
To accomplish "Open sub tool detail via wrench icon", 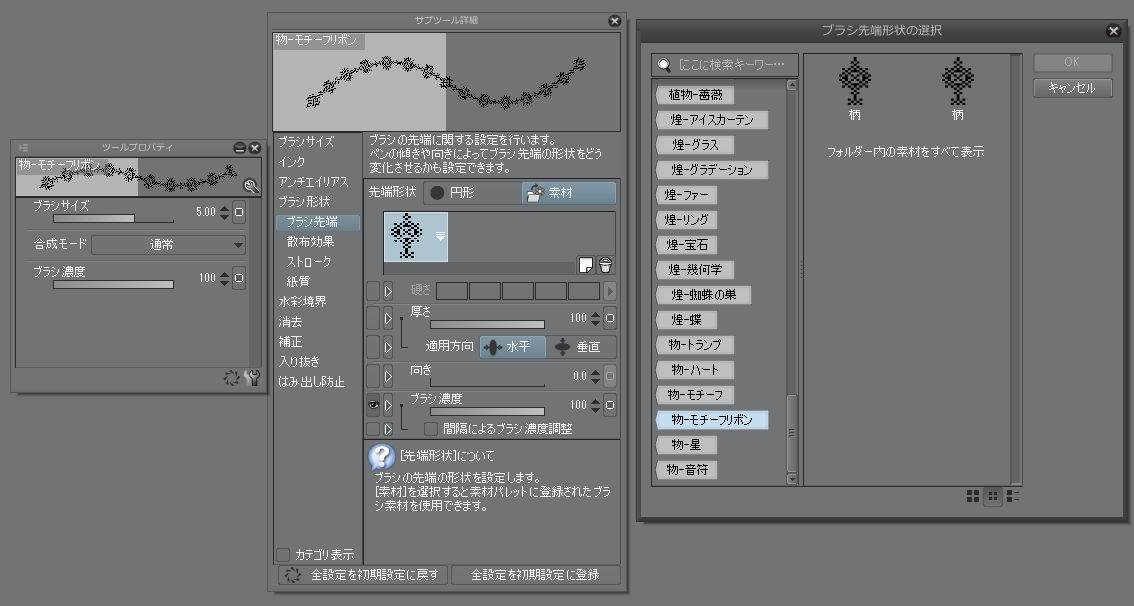I will coord(252,378).
